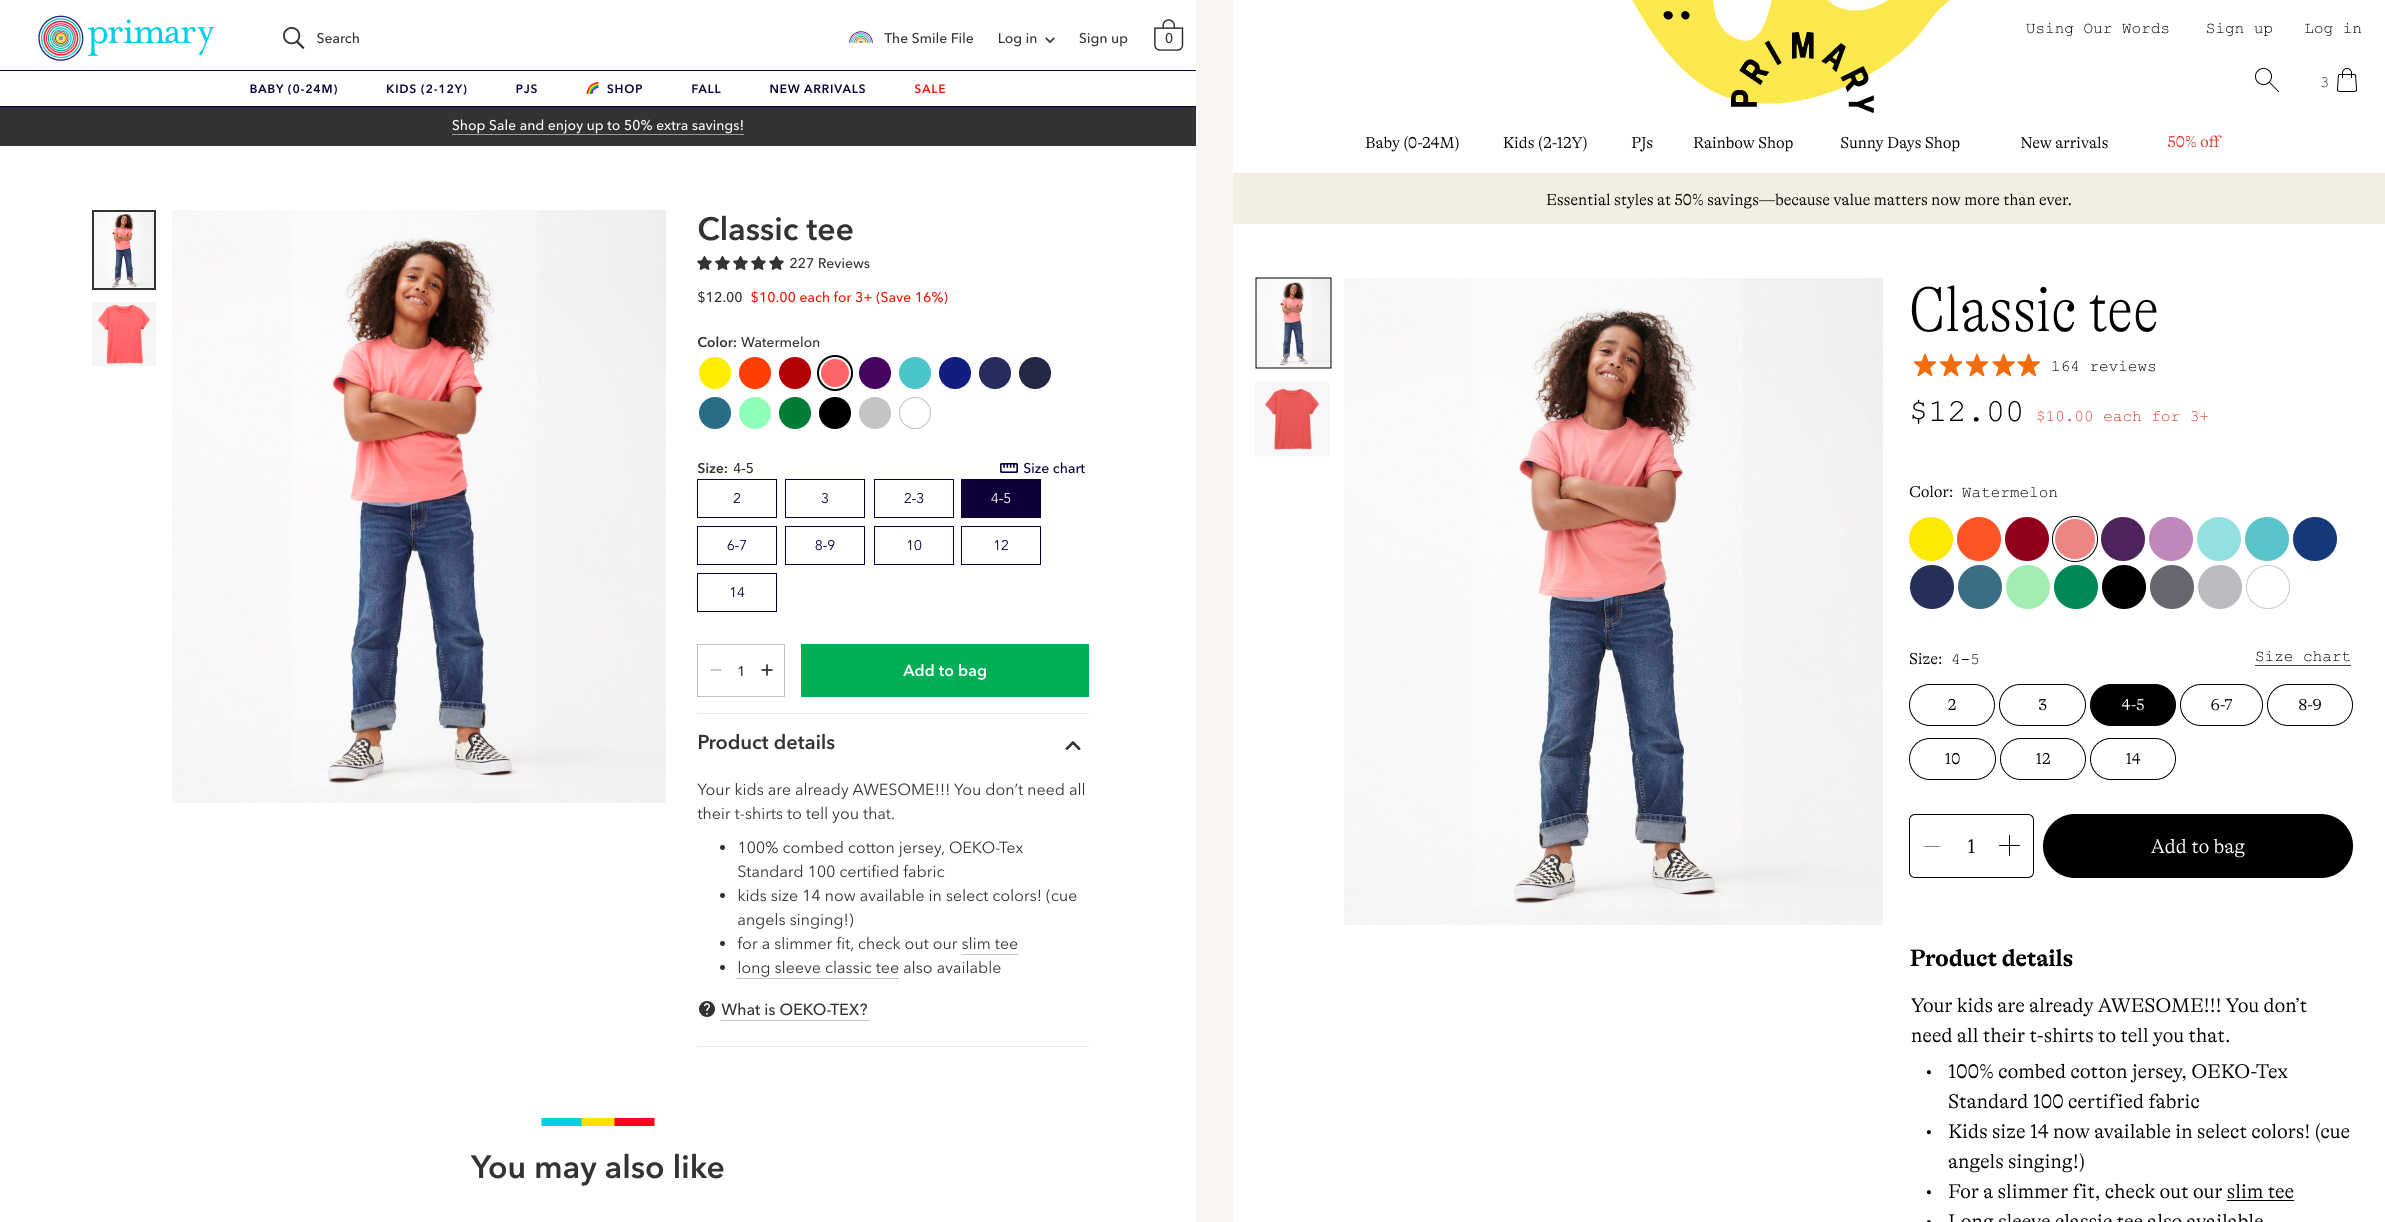This screenshot has height=1222, width=2385.
Task: Open the PJs navigation tab
Action: (527, 89)
